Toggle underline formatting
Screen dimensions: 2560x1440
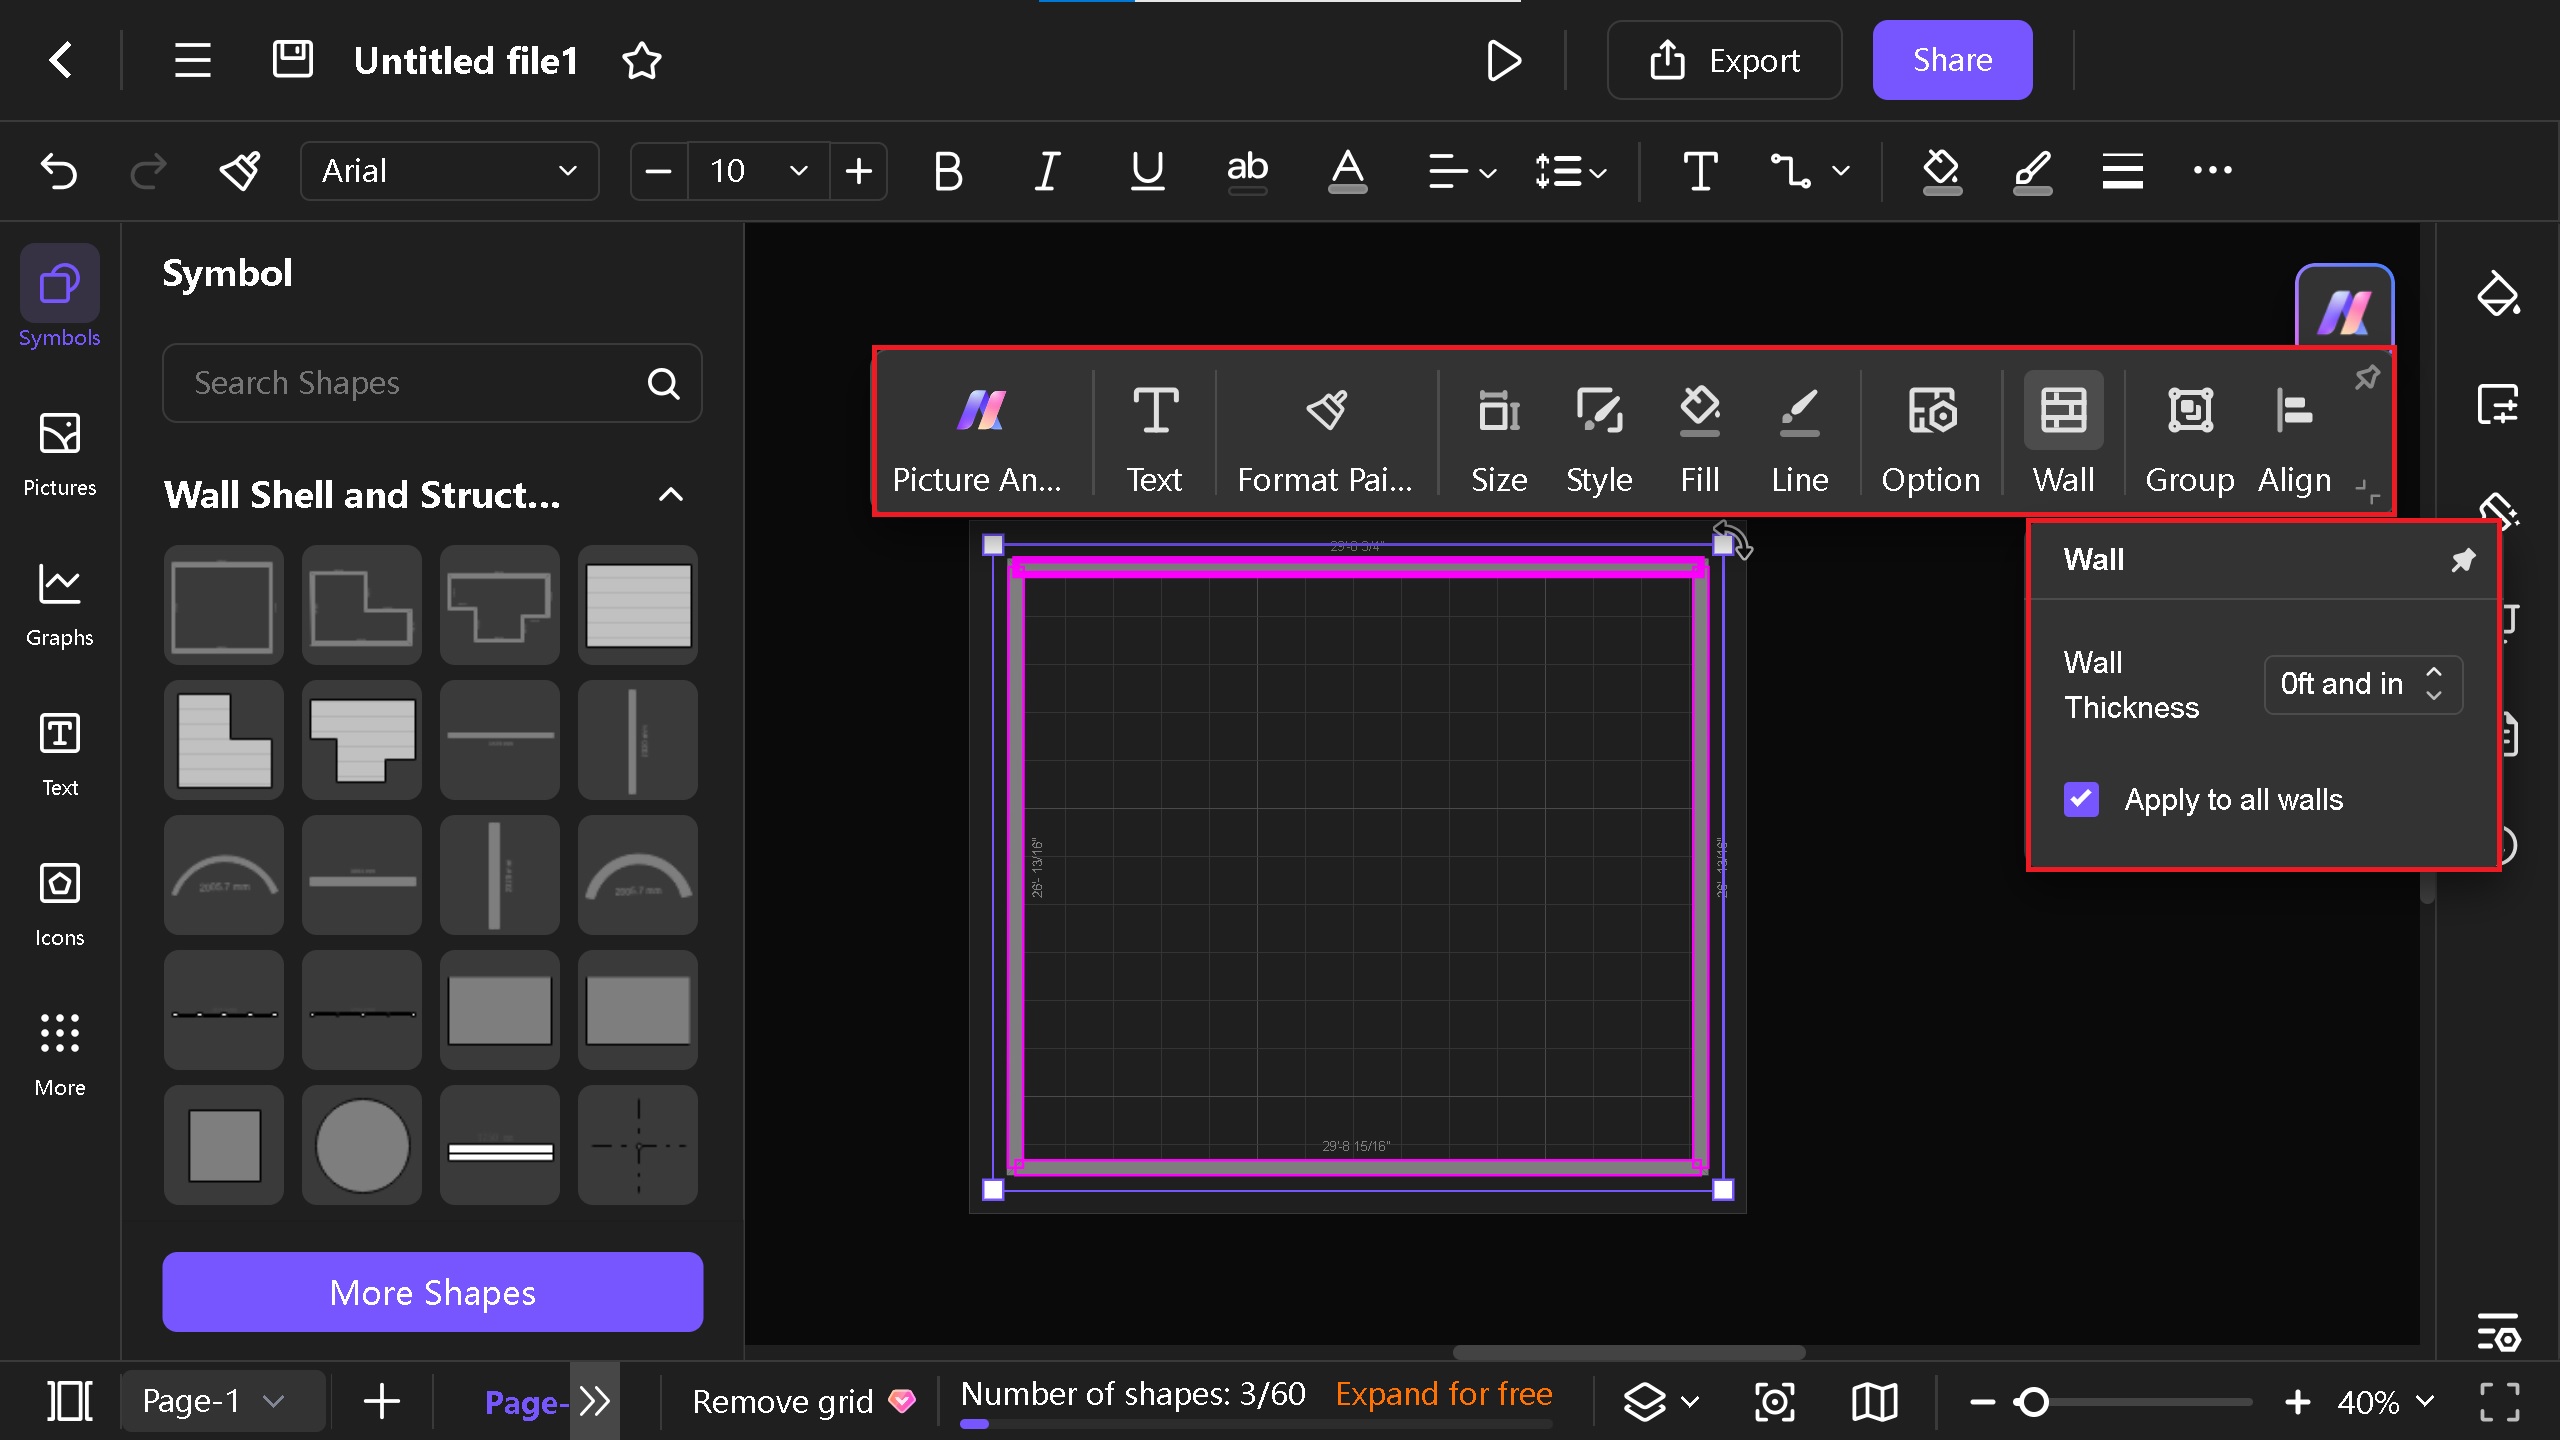point(1147,171)
